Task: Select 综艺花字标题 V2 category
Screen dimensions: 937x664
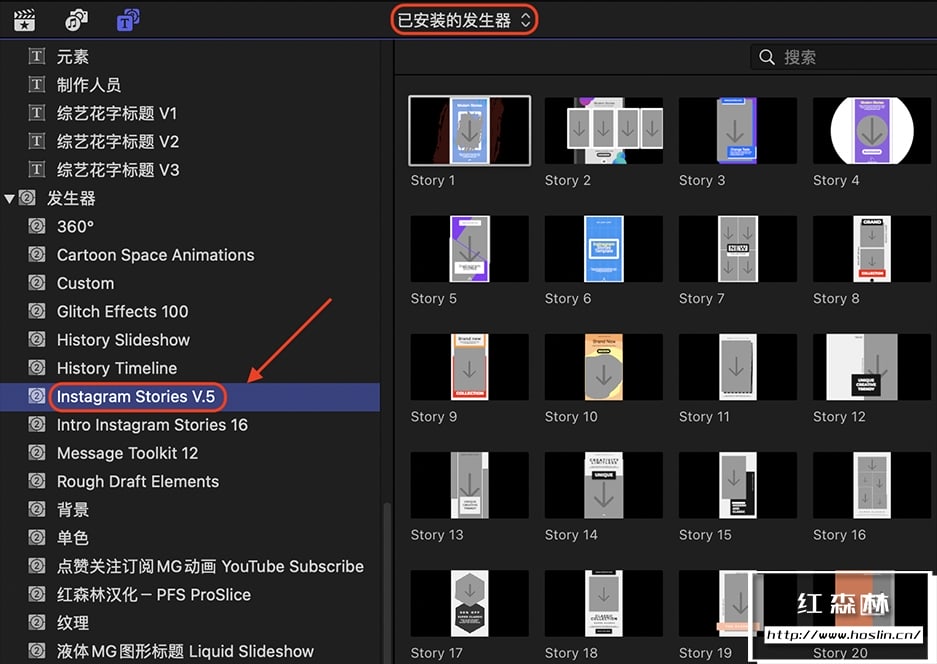Action: click(x=118, y=142)
